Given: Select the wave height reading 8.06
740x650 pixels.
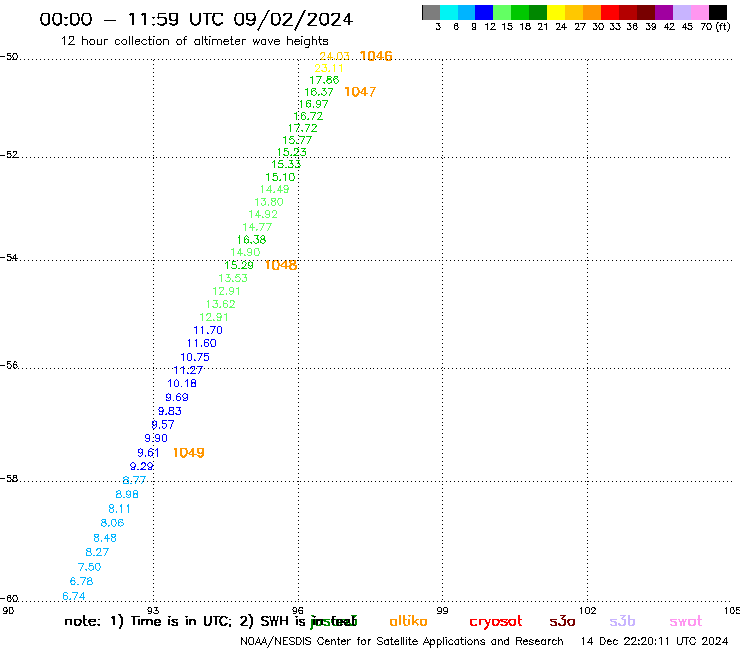Looking at the screenshot, I should click(112, 523).
